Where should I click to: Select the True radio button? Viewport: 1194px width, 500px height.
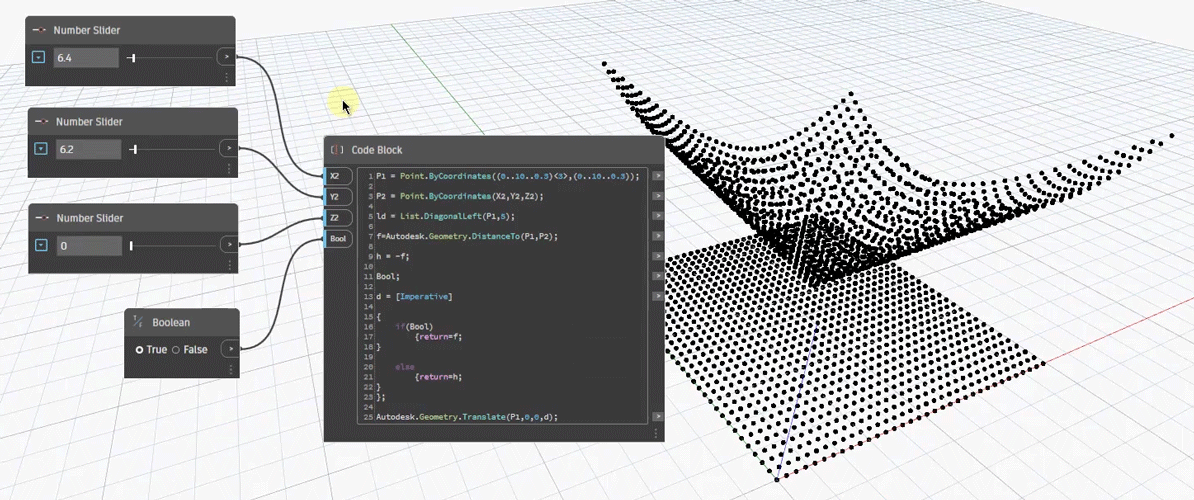coord(139,350)
